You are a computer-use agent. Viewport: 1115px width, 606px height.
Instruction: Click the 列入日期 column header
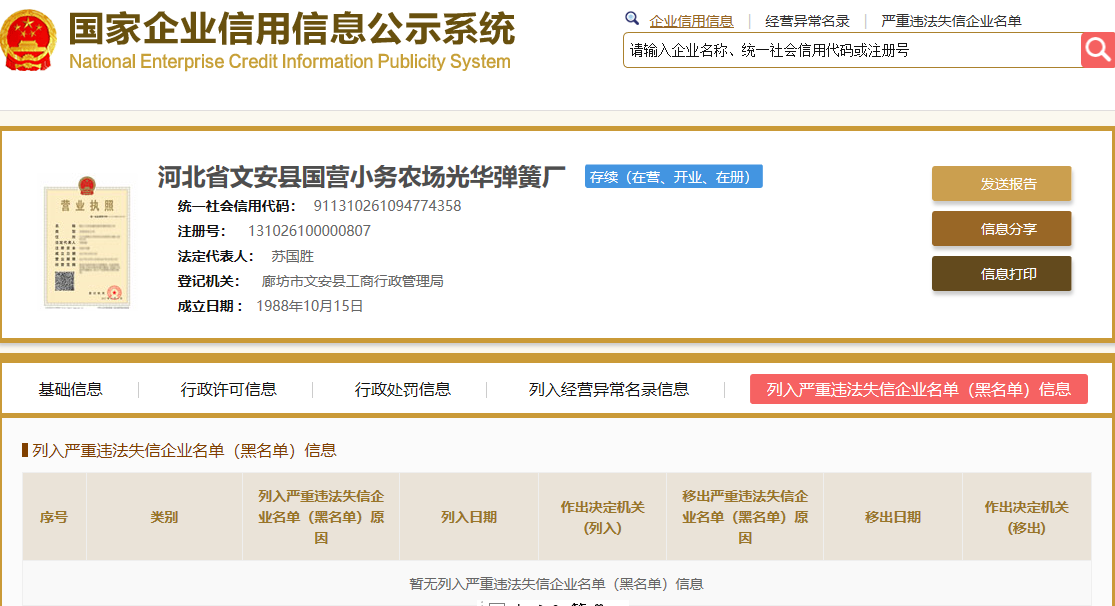coord(469,517)
